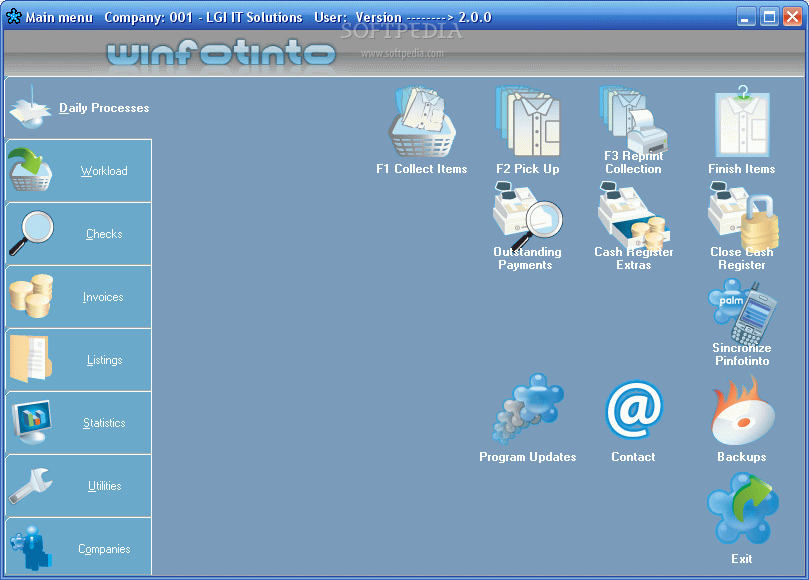Open the Daily Processes menu label
Screen dimensions: 809x580
(x=104, y=108)
